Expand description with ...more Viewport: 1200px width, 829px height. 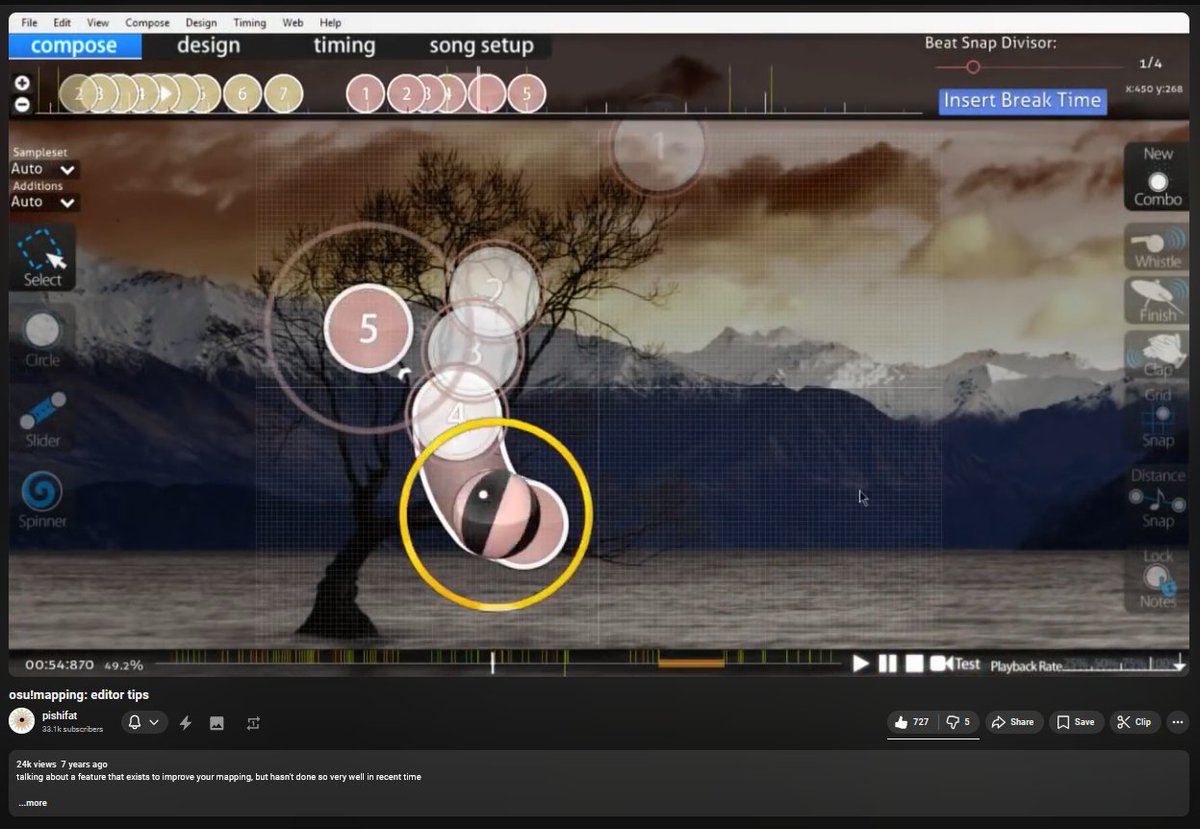point(32,803)
